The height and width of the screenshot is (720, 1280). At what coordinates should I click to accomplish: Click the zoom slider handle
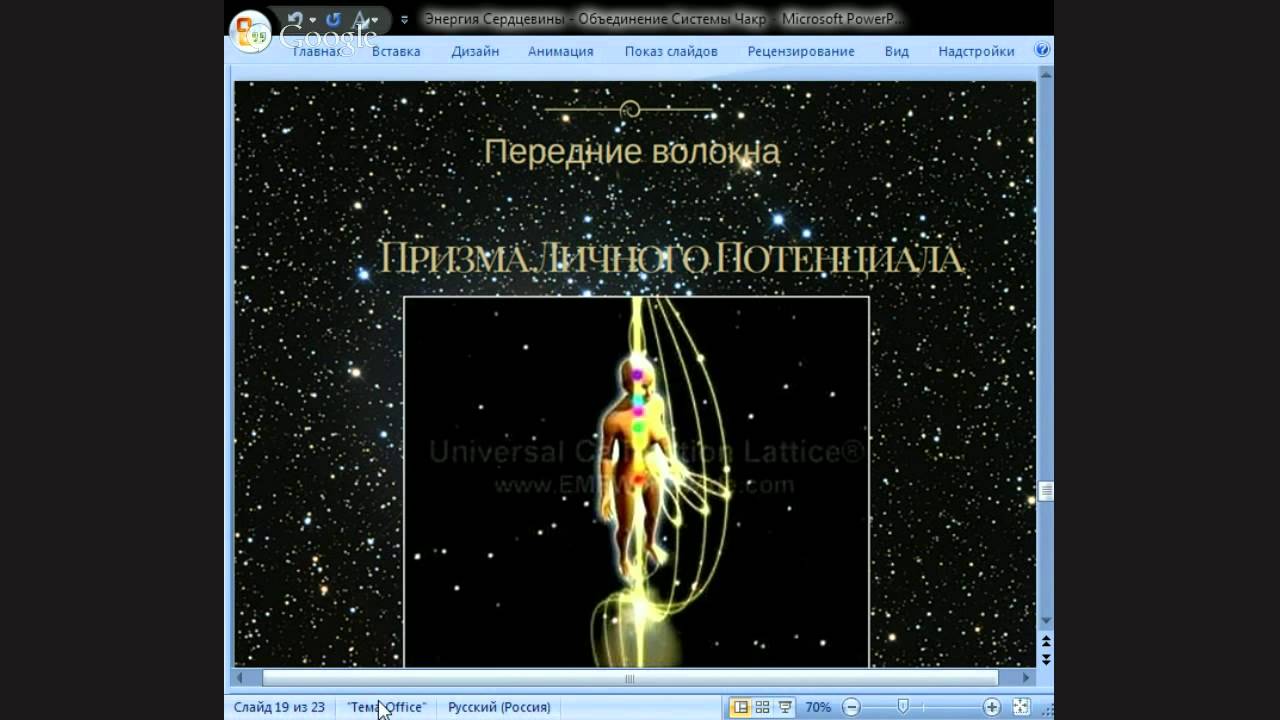pos(903,707)
